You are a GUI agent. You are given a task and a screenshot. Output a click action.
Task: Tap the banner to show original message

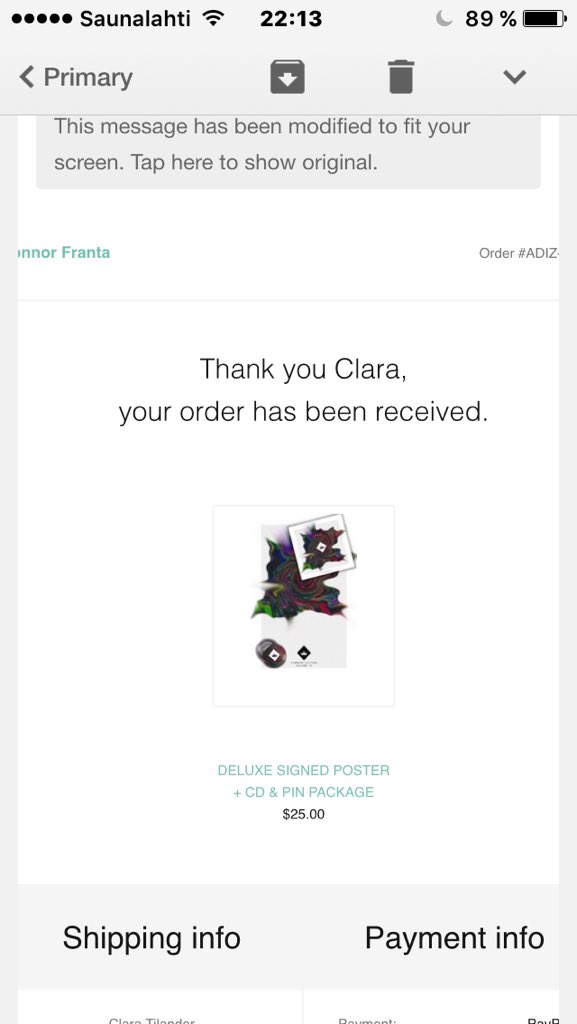point(288,144)
